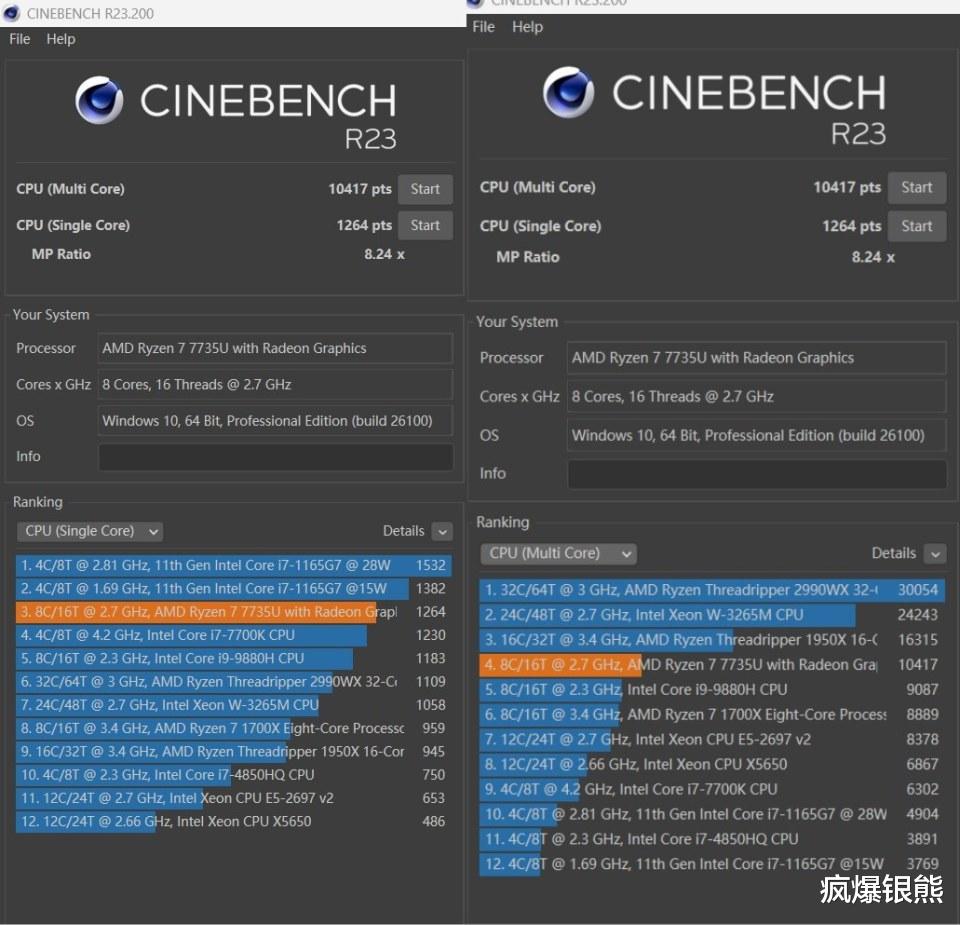This screenshot has width=960, height=925.
Task: Click the 8.24 x MP Ratio in right window
Action: coord(872,258)
